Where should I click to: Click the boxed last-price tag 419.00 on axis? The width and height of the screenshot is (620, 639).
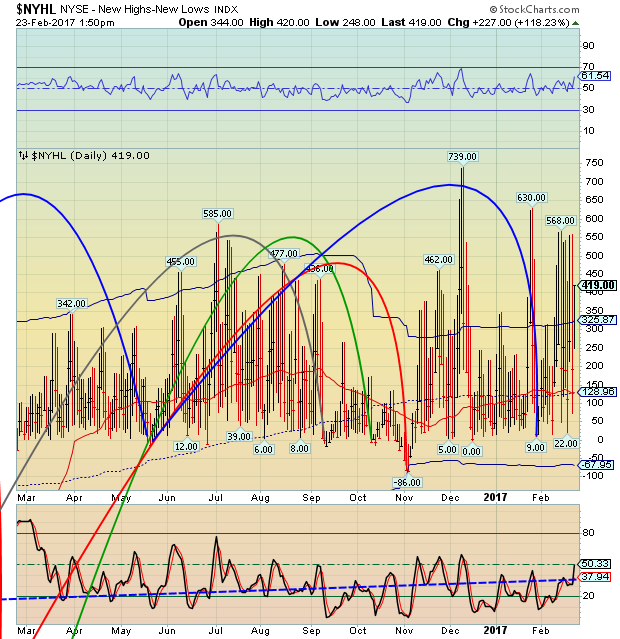[598, 285]
